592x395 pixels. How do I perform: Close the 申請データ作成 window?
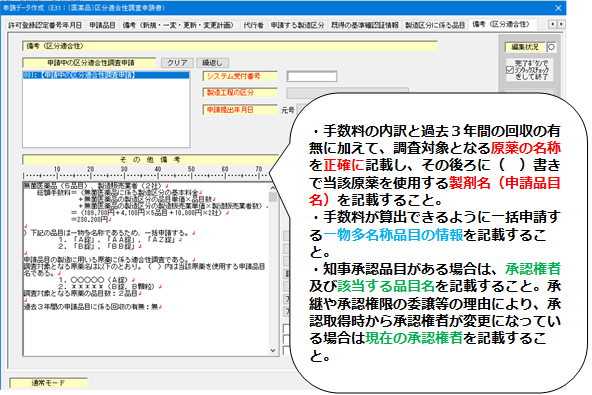(x=558, y=8)
